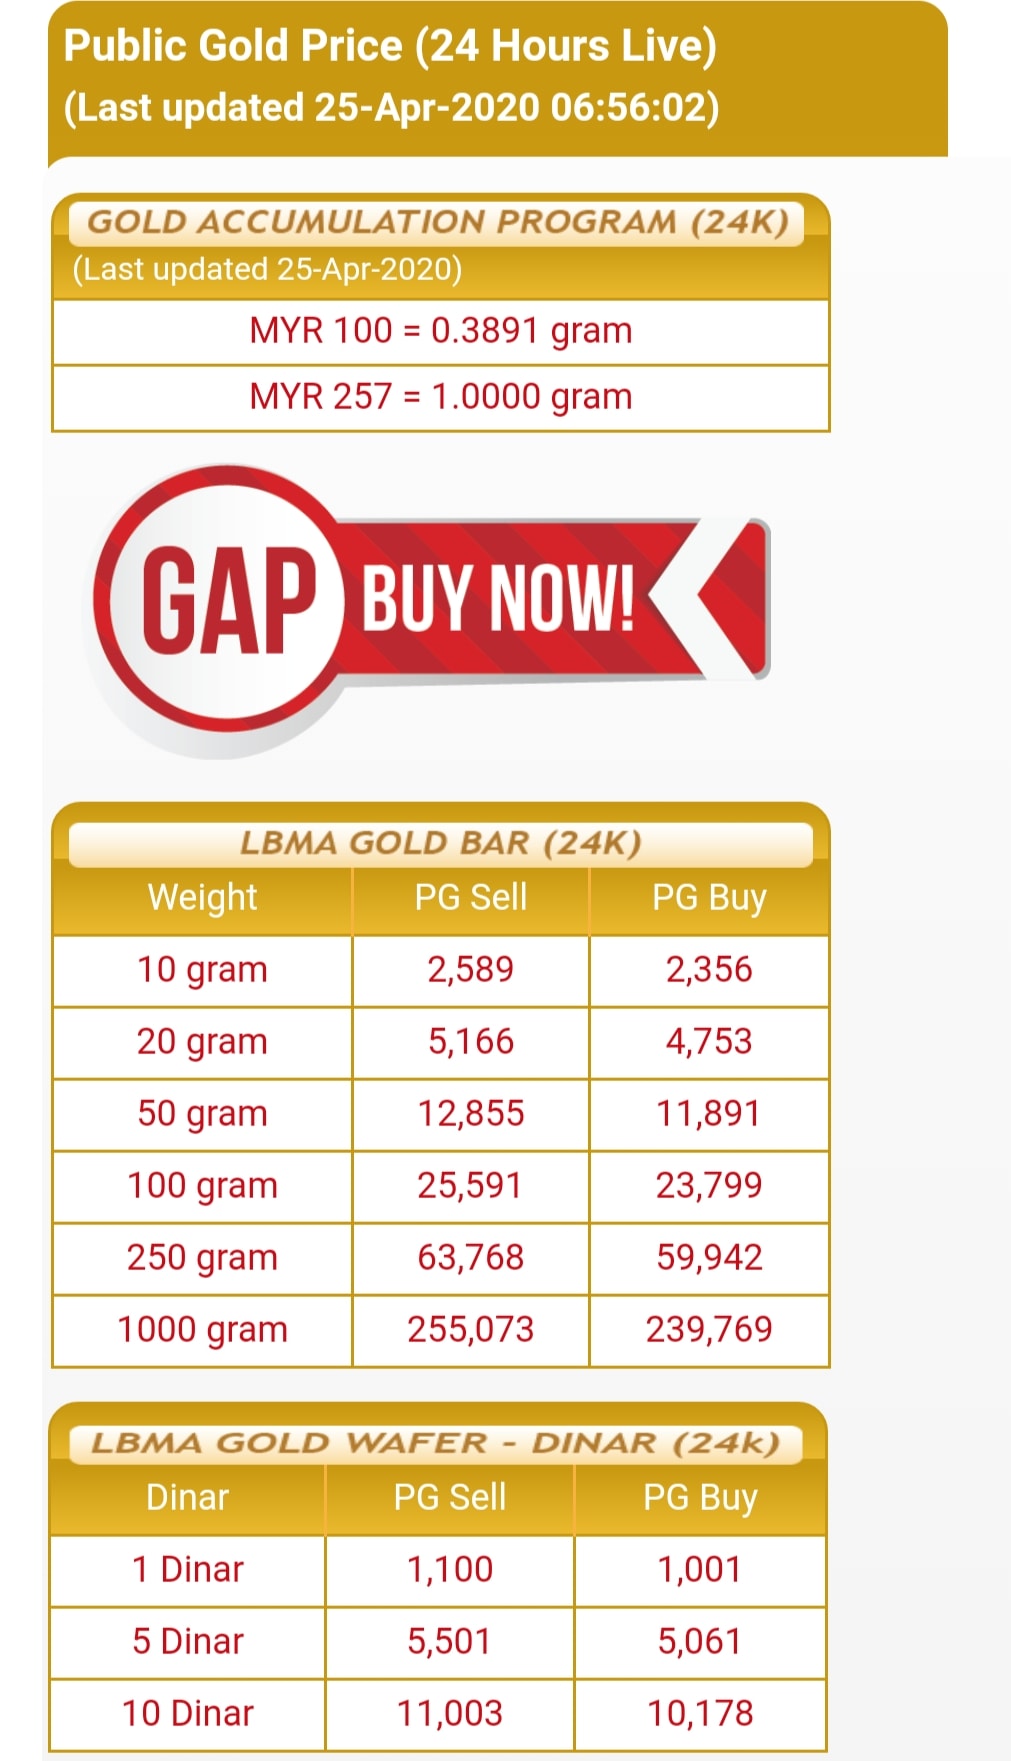The height and width of the screenshot is (1761, 1011).
Task: Select the 10 gram weight row
Action: [x=441, y=970]
